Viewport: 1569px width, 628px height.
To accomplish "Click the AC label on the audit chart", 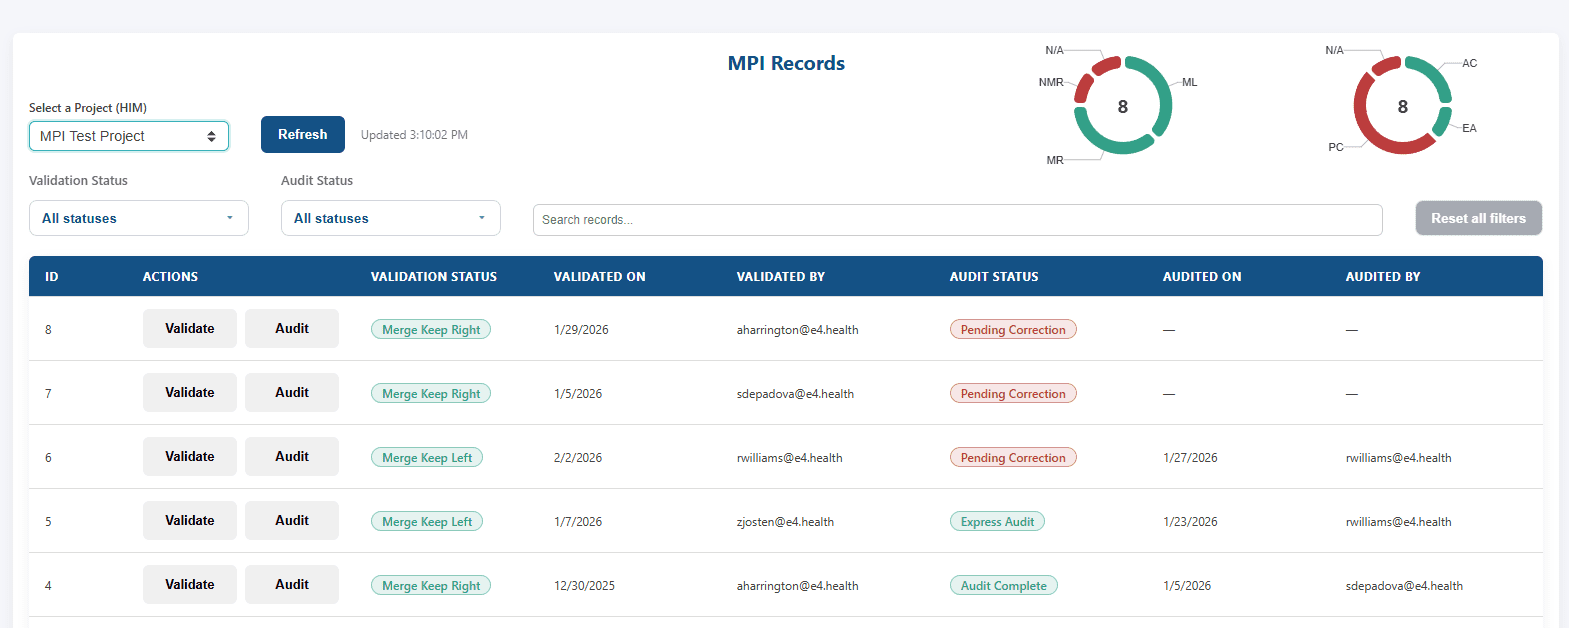I will [x=1469, y=64].
